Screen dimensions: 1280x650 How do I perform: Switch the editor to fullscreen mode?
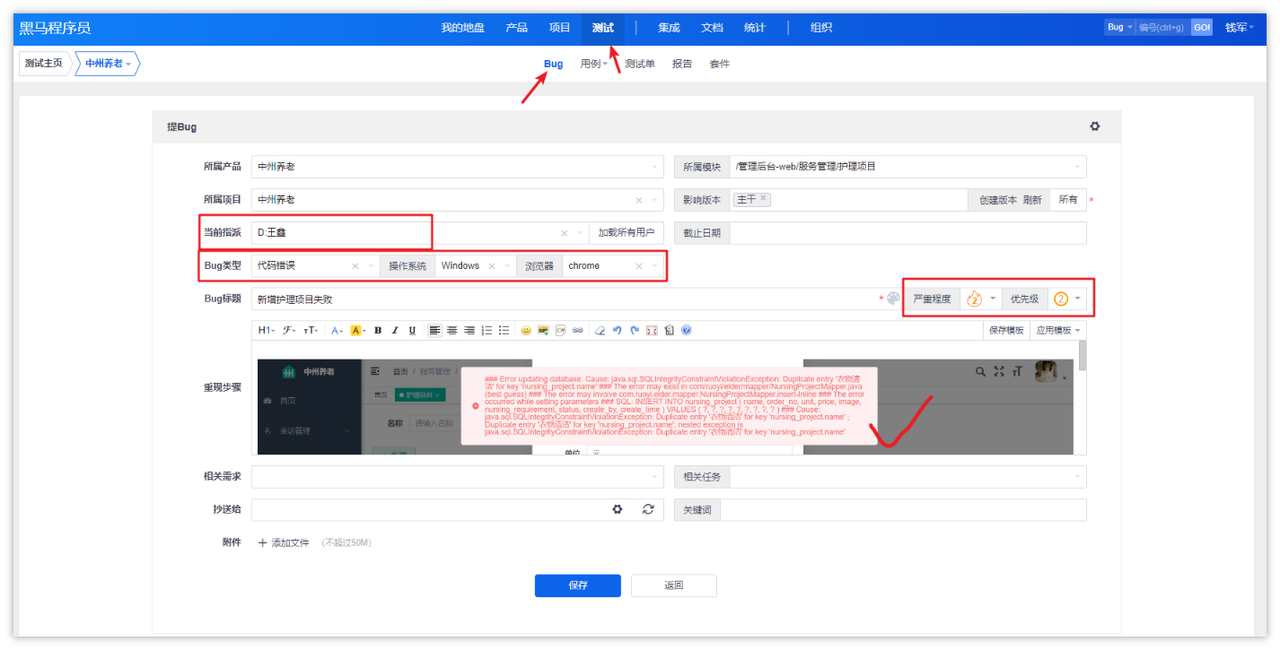[651, 330]
